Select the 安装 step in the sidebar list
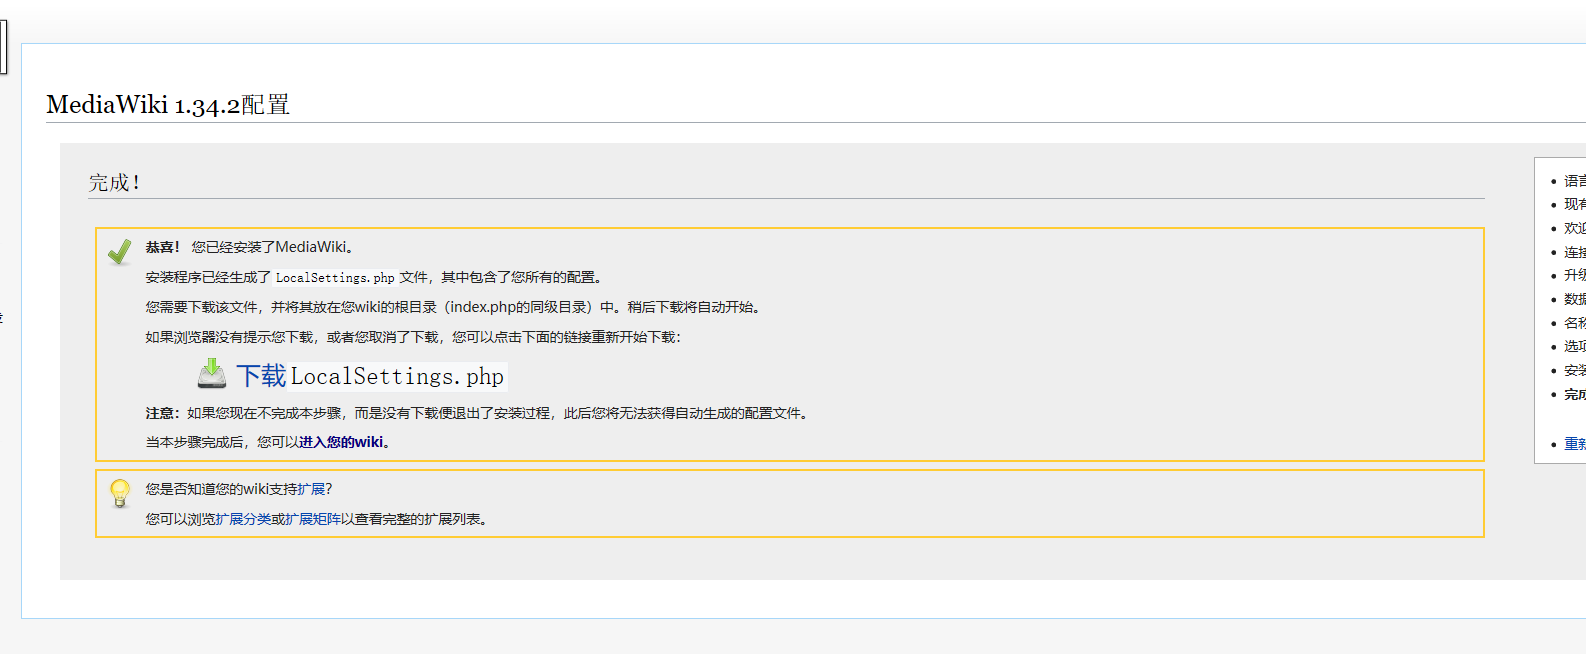This screenshot has width=1586, height=654. [x=1574, y=370]
